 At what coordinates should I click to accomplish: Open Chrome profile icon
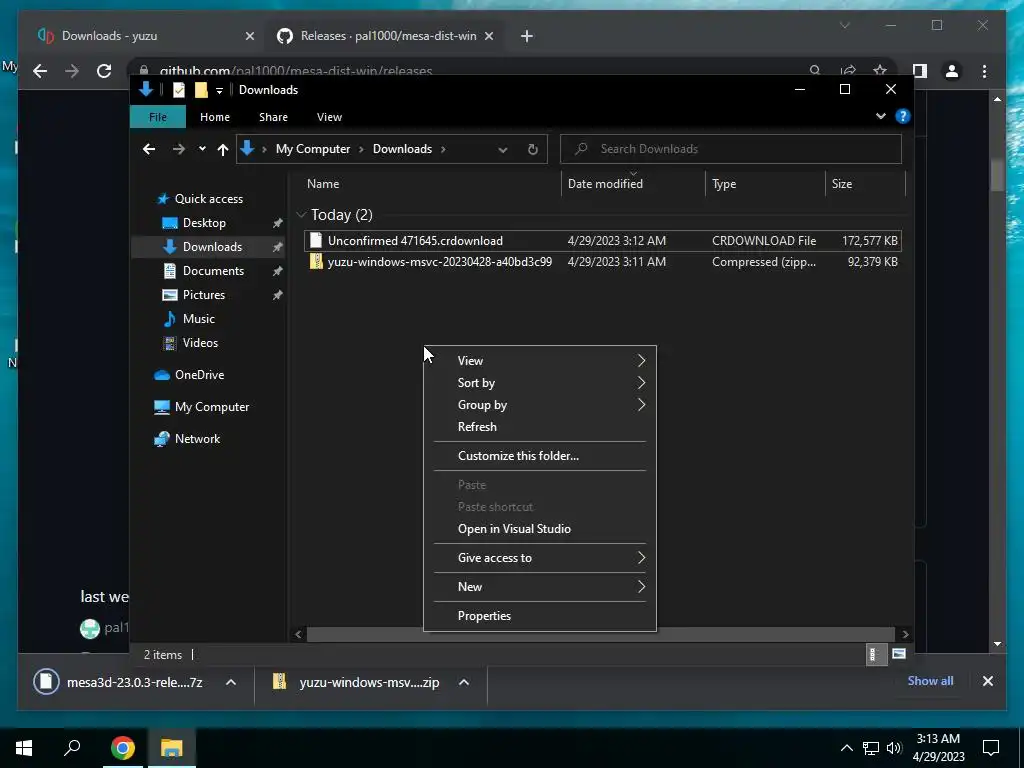click(x=952, y=71)
